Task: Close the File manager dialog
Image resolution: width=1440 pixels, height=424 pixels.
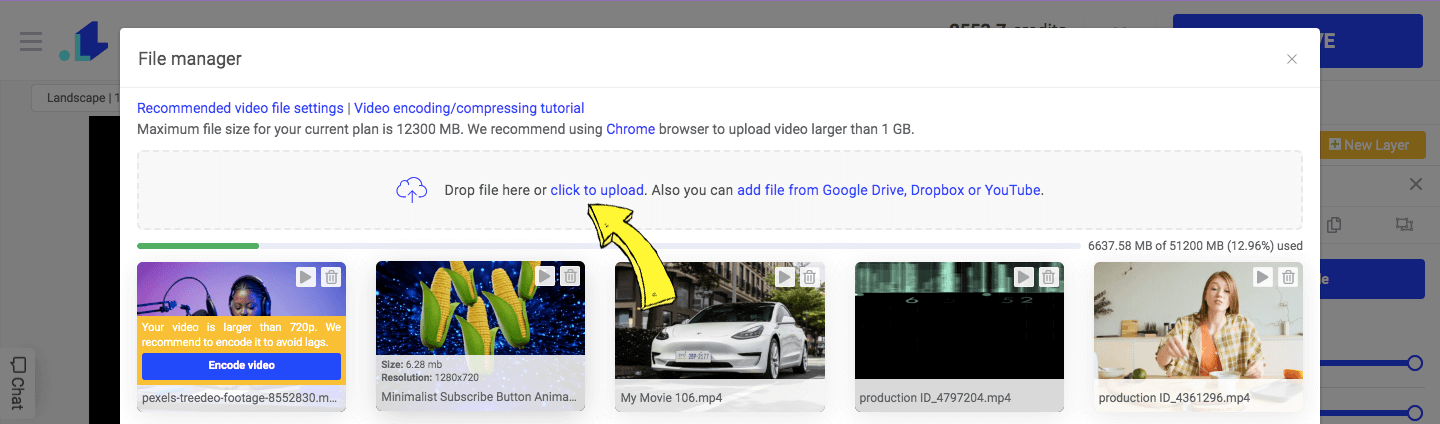Action: (1292, 59)
